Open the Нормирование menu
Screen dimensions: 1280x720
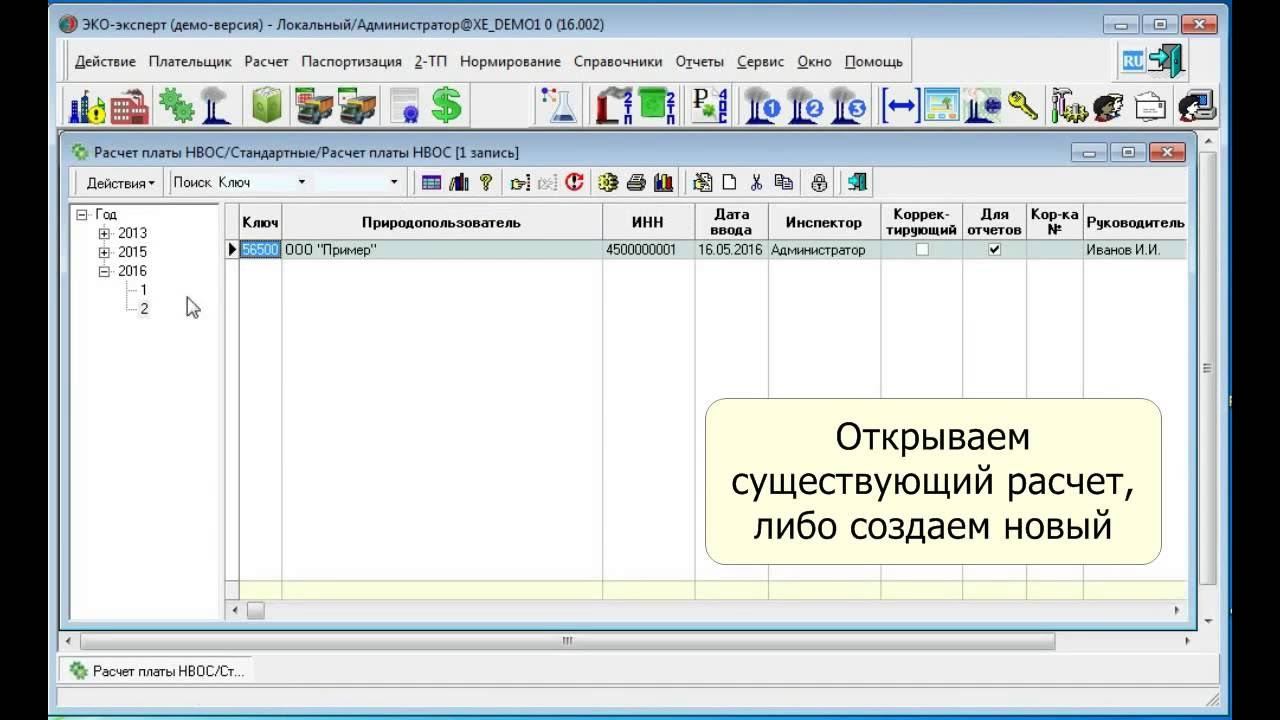(511, 61)
